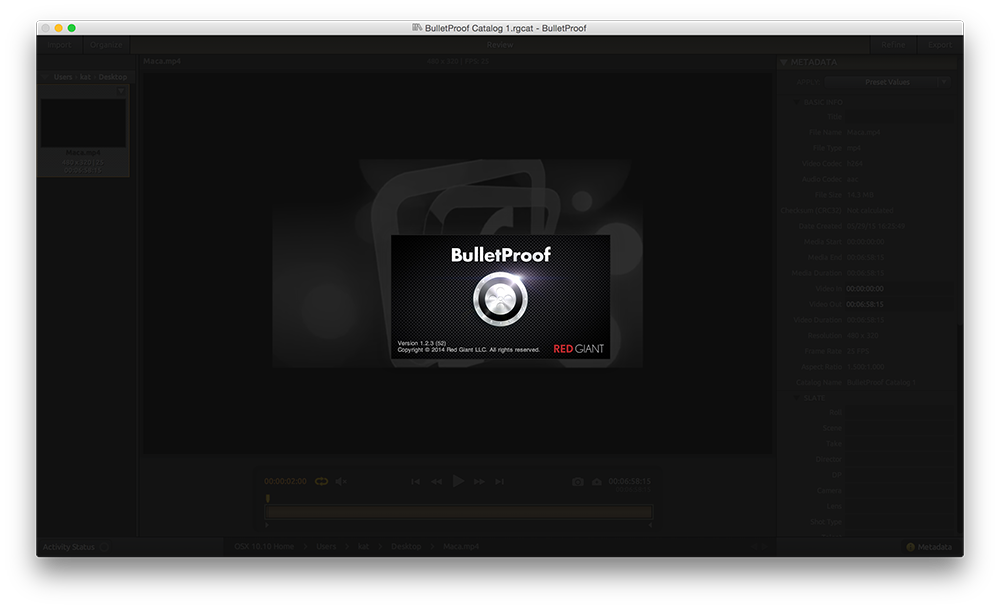
Task: Collapse the BASIC INFO section
Action: (797, 102)
